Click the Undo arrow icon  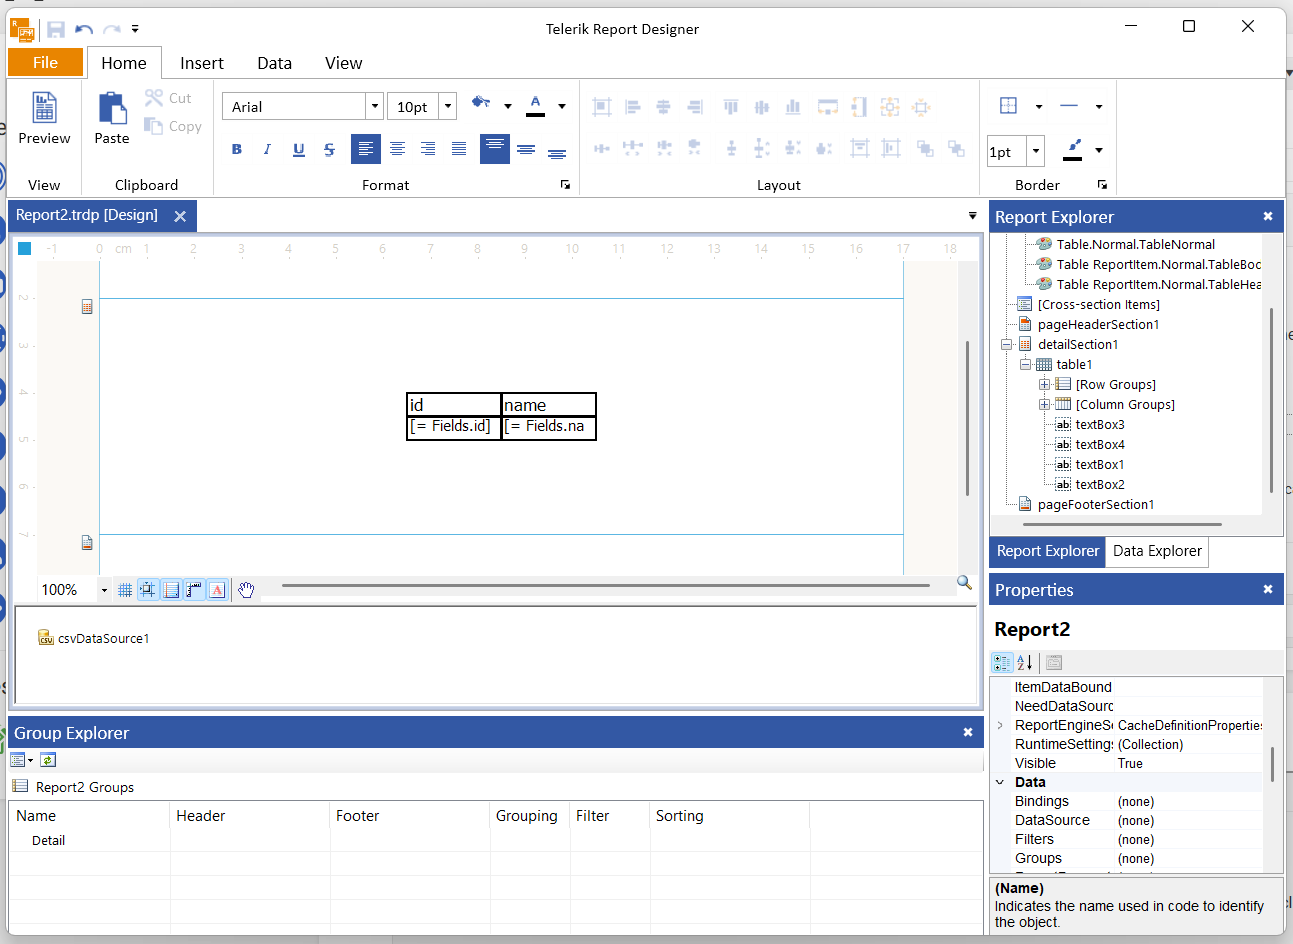click(84, 29)
